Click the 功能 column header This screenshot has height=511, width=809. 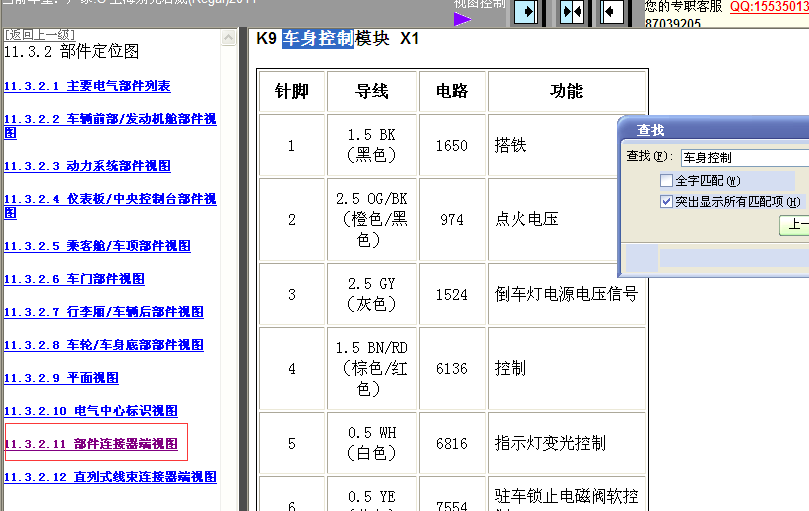click(567, 91)
